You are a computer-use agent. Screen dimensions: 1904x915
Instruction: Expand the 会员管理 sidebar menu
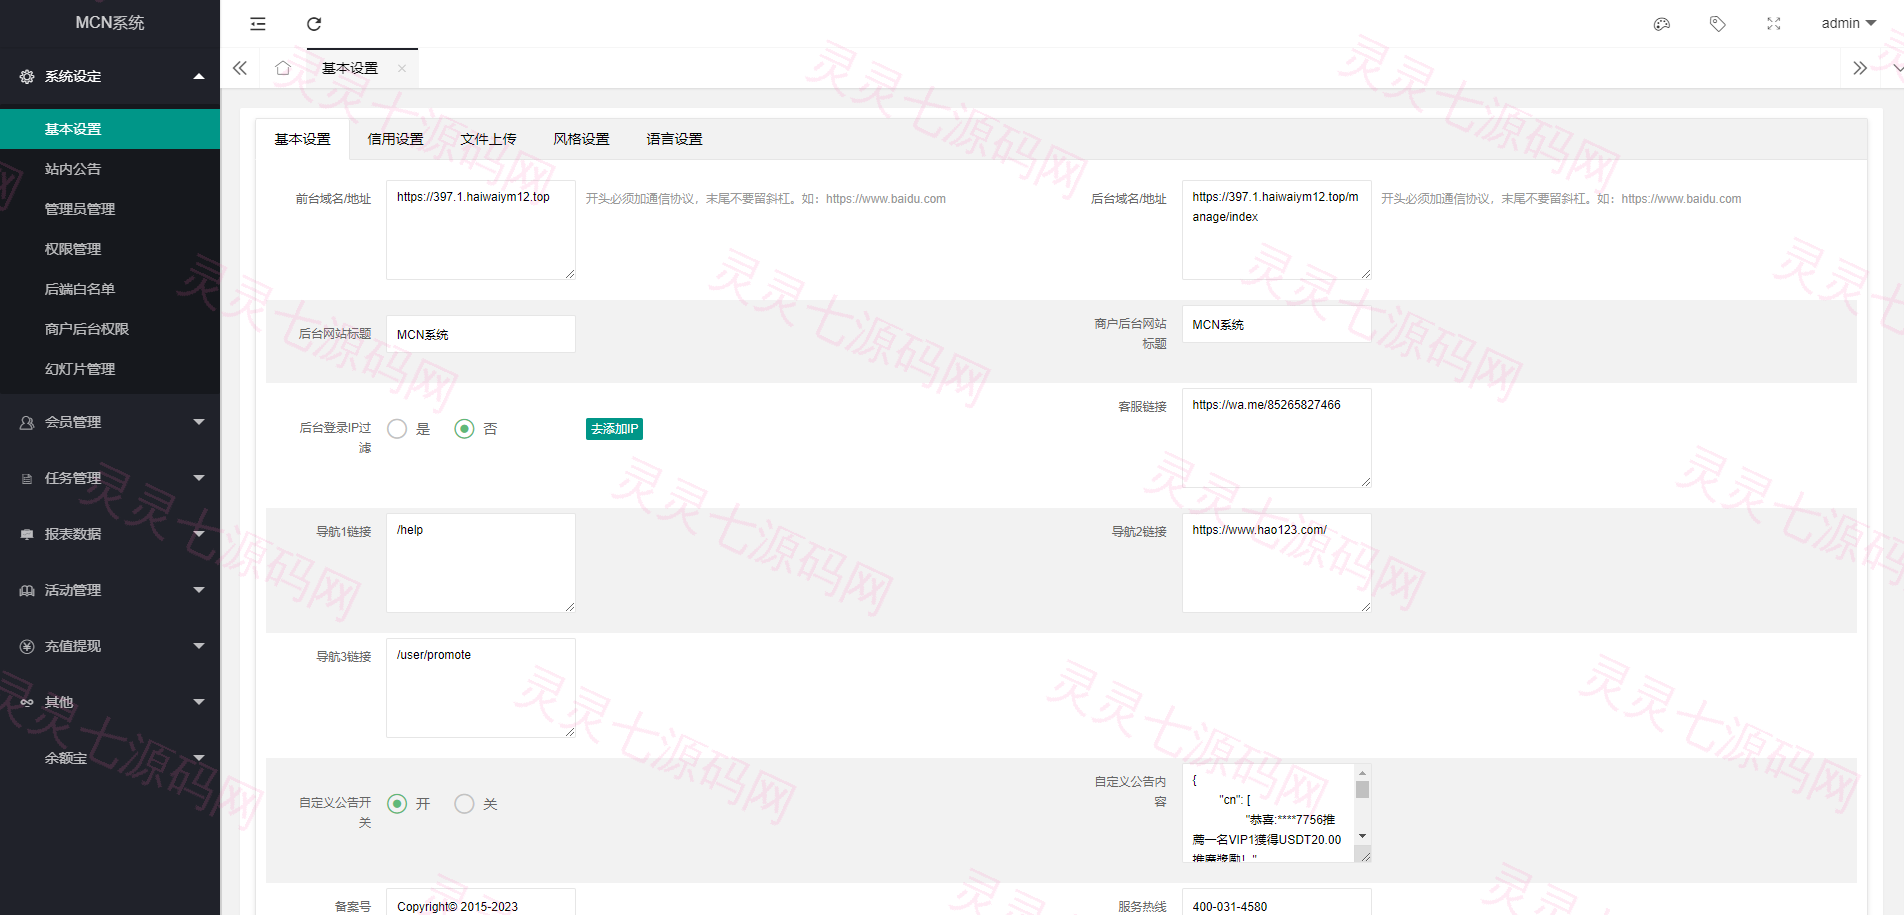(110, 422)
